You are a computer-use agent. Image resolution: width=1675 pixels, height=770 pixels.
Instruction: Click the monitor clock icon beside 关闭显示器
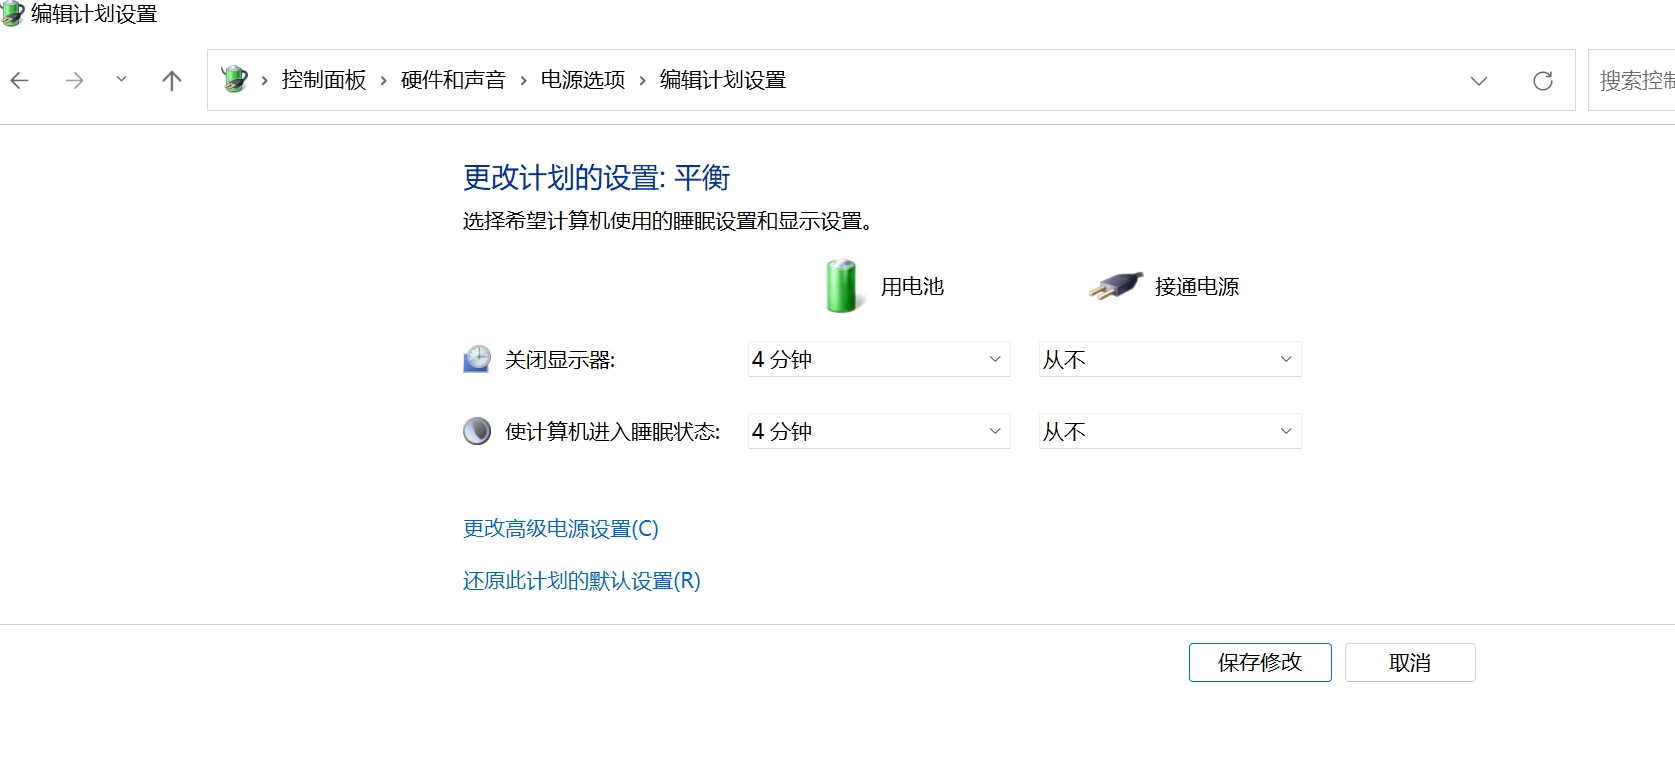point(477,359)
